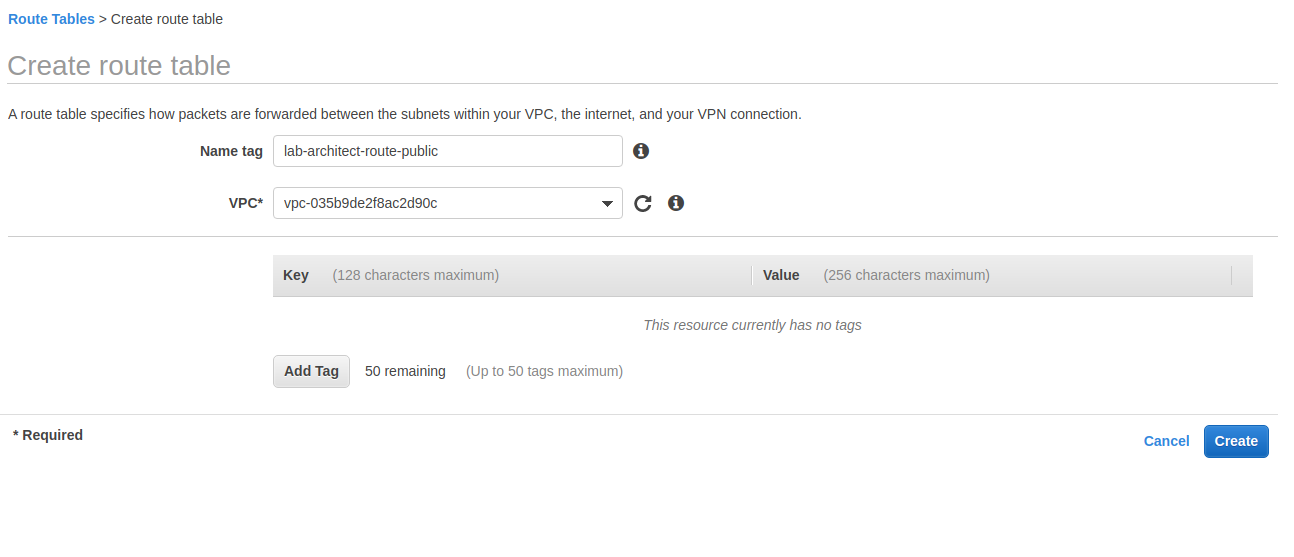Click the divider between Key and Value columns
This screenshot has width=1294, height=557.
(x=752, y=275)
